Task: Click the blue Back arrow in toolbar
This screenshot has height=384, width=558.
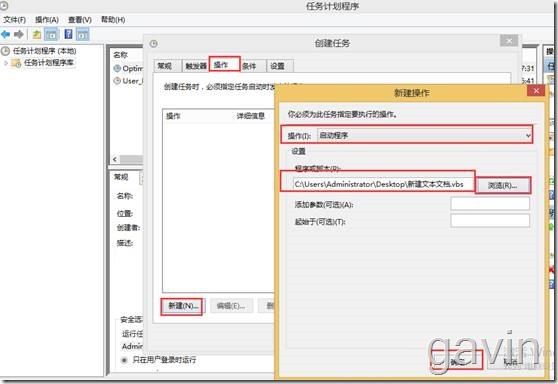Action: click(x=6, y=35)
